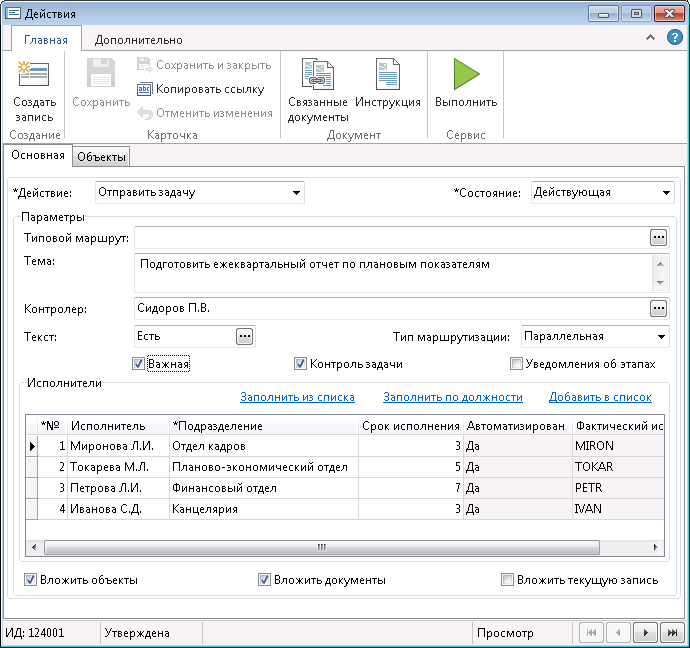The width and height of the screenshot is (690, 648).
Task: Click the window icon in the Действия title bar
Action: click(13, 13)
